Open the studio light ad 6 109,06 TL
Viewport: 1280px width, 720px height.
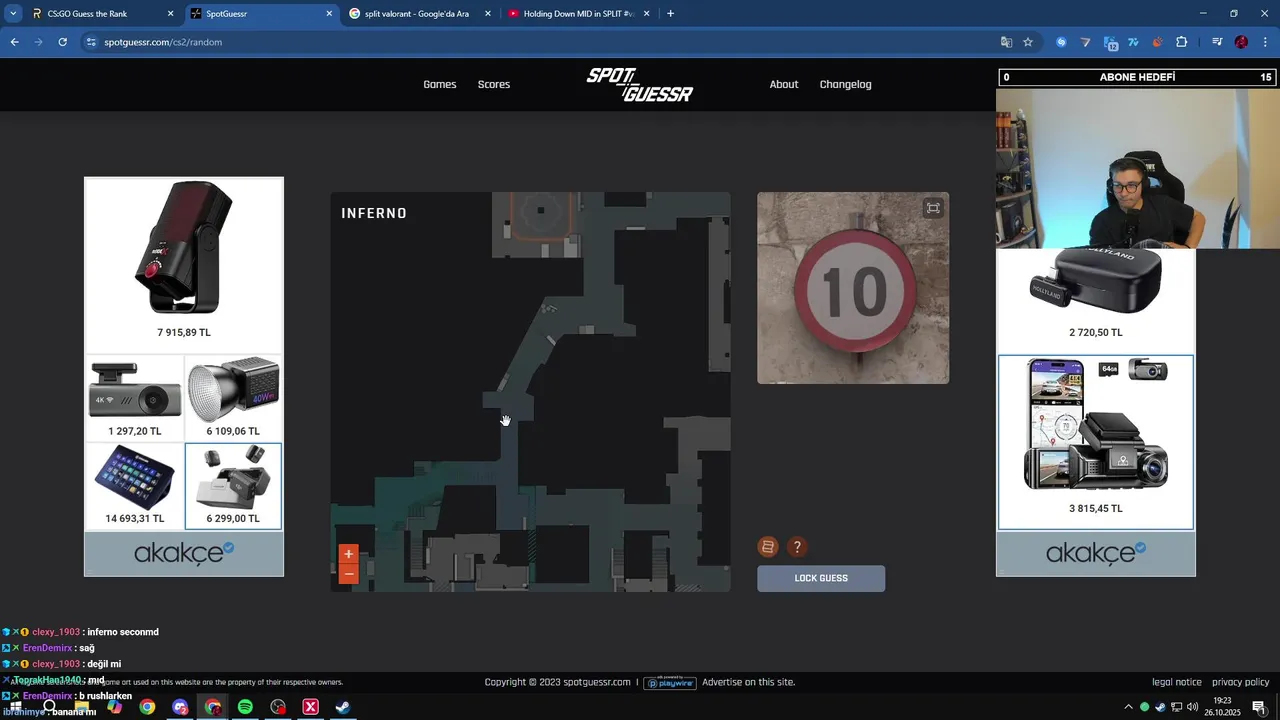pos(233,399)
